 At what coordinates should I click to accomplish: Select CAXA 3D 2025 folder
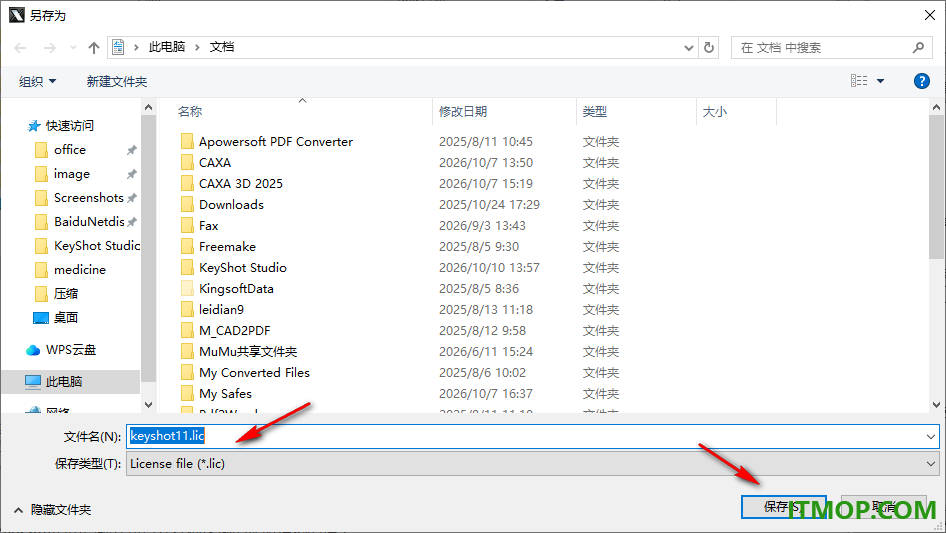(241, 184)
